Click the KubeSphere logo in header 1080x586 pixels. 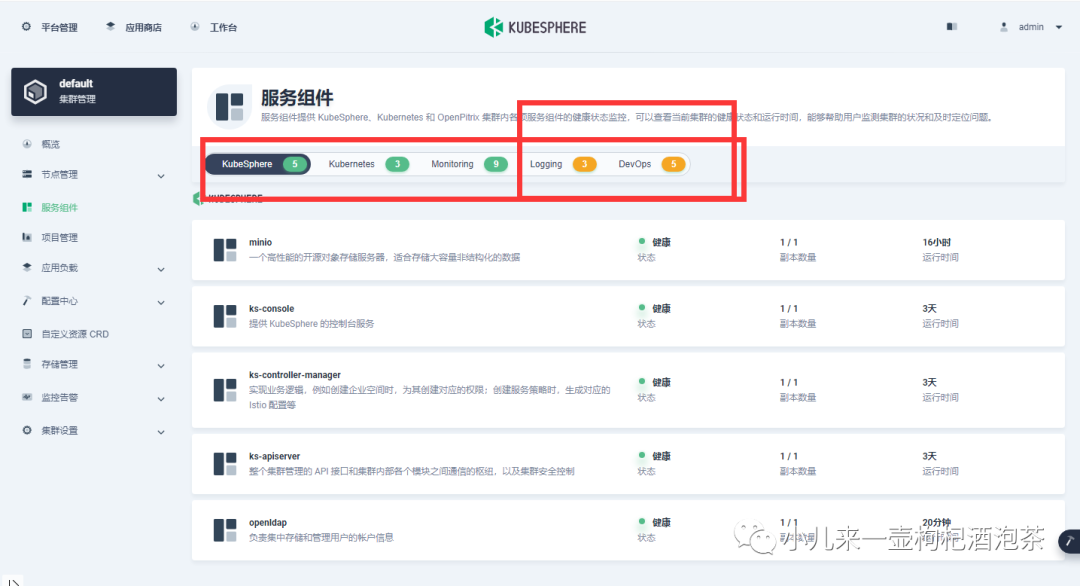(x=535, y=28)
